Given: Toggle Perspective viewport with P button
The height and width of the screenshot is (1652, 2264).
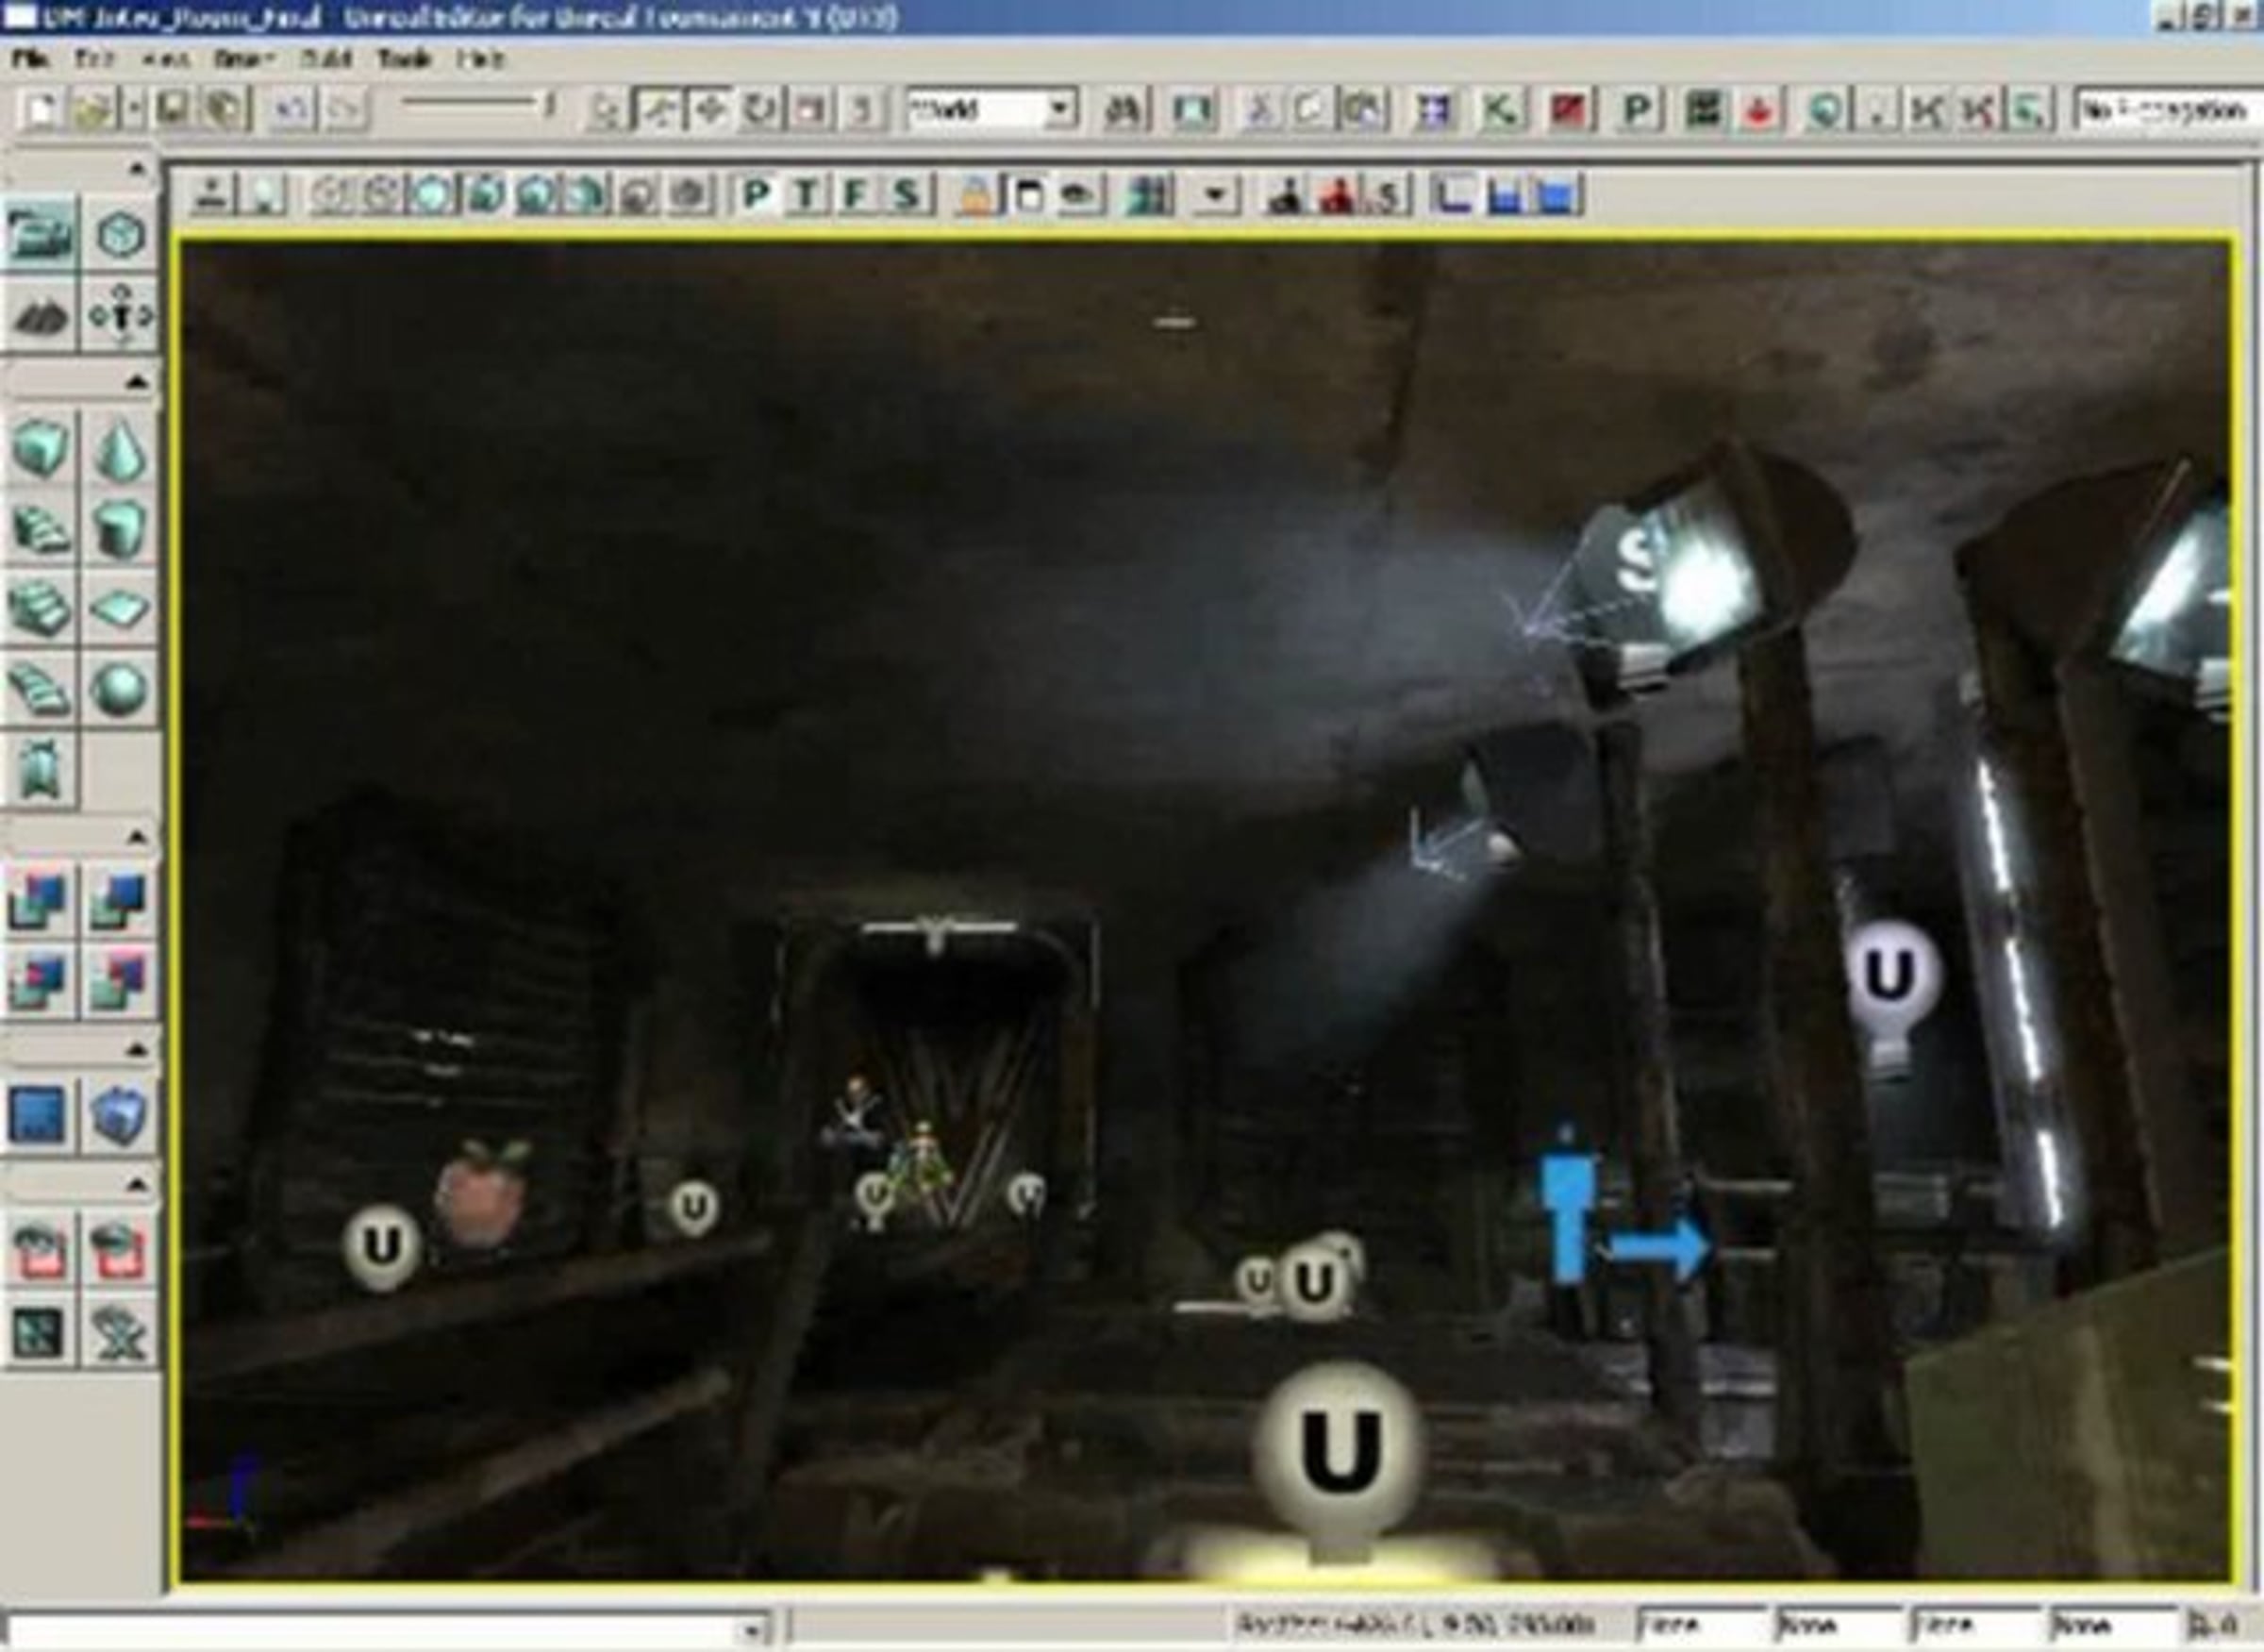Looking at the screenshot, I should coord(757,195).
